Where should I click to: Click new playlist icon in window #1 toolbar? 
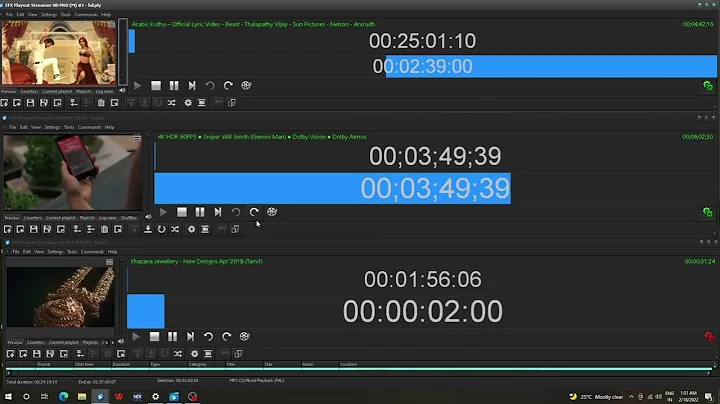[5, 103]
